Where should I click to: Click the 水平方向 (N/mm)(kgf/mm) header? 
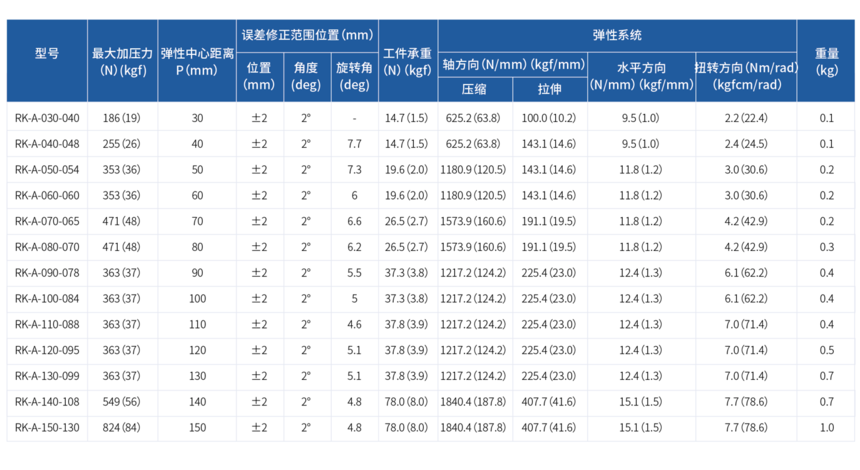pyautogui.click(x=641, y=76)
